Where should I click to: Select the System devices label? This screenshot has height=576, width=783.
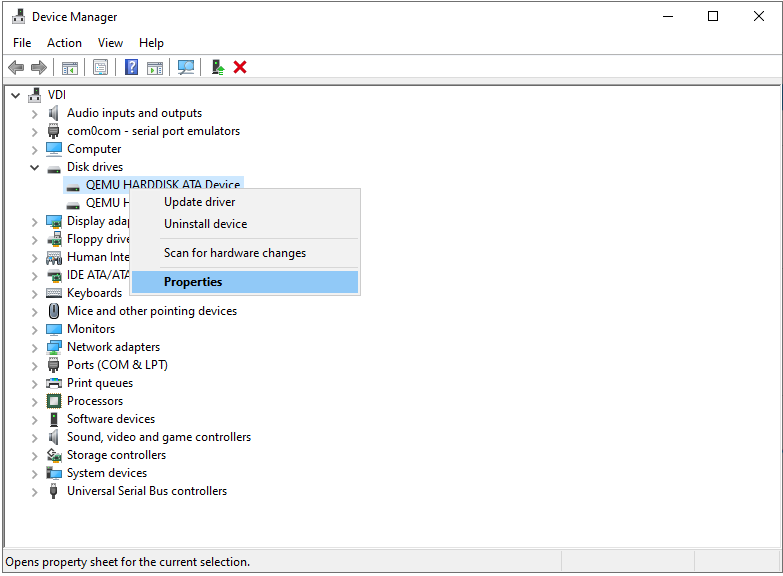(107, 473)
